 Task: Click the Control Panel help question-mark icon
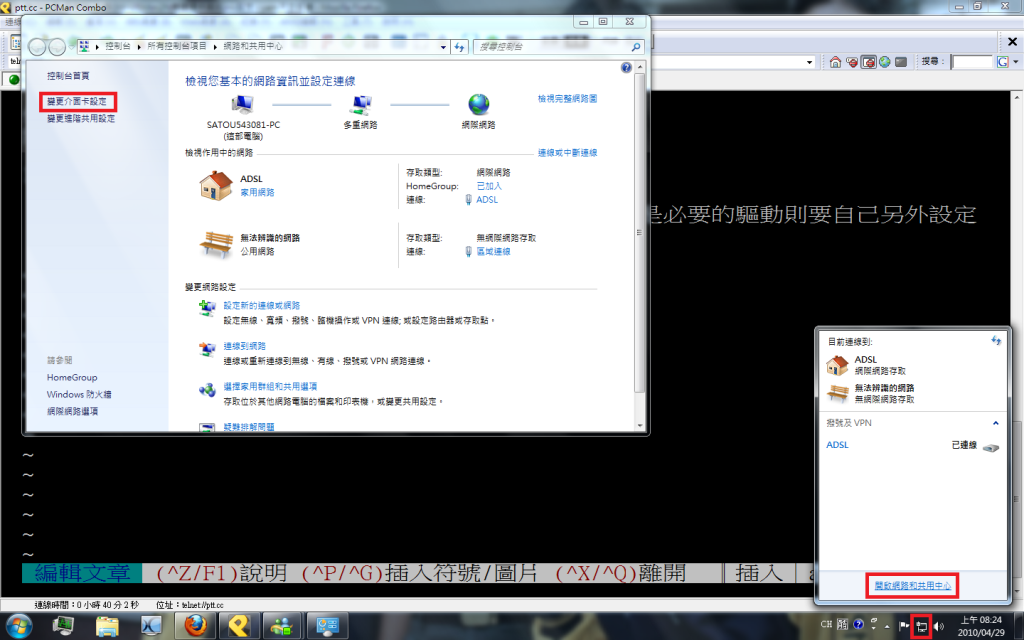pos(626,68)
